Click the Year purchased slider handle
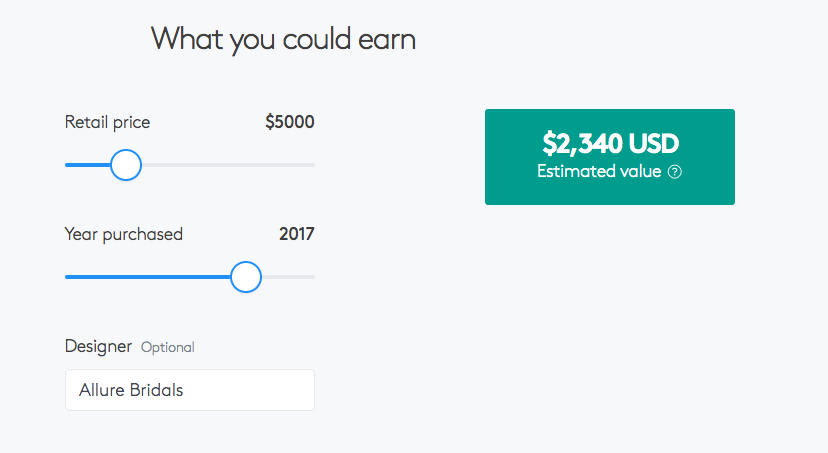This screenshot has width=828, height=453. (246, 277)
